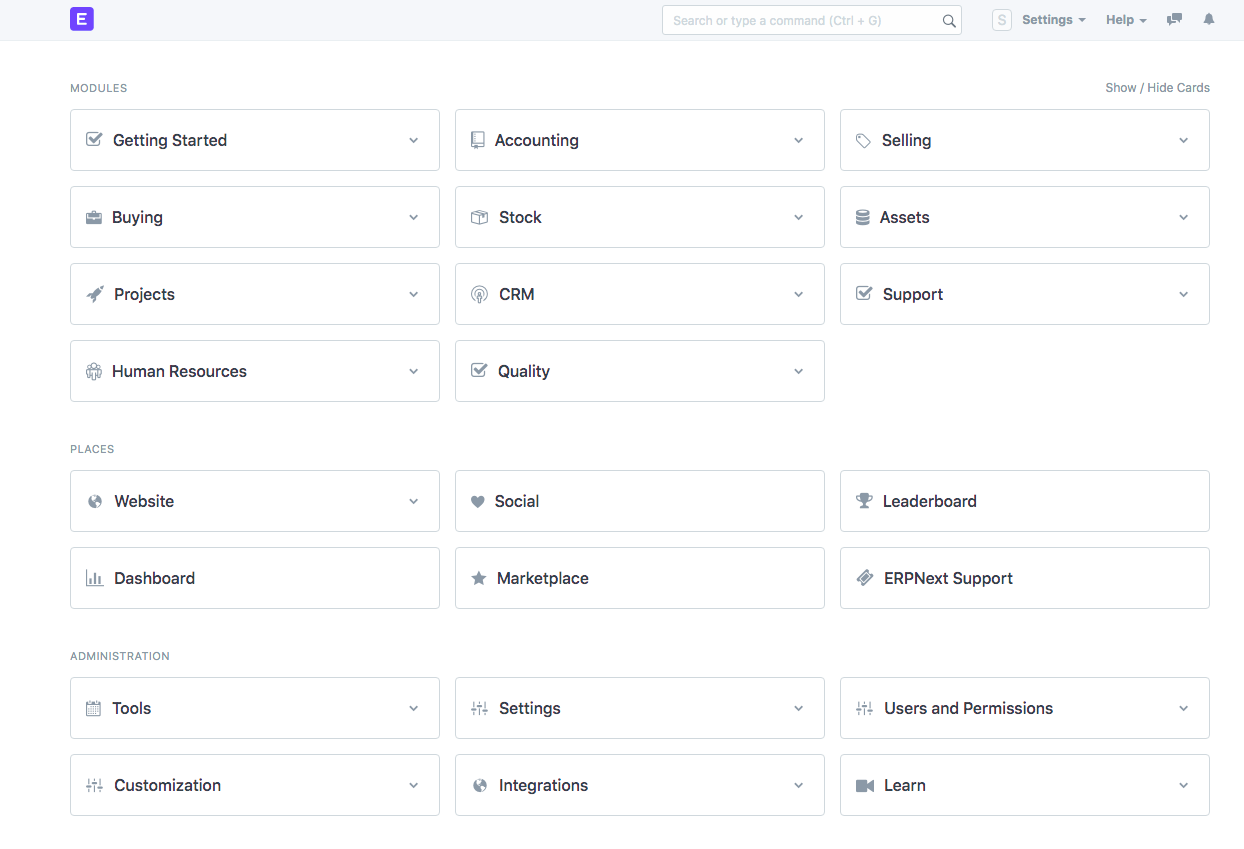The height and width of the screenshot is (849, 1244).
Task: Click the Selling tag icon
Action: tap(863, 141)
